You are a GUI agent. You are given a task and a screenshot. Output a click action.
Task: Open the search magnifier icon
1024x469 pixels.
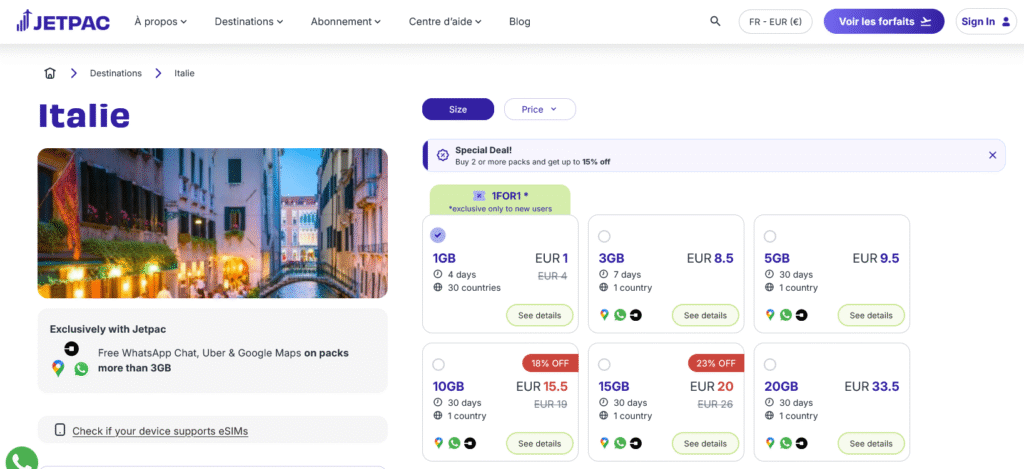coord(715,21)
